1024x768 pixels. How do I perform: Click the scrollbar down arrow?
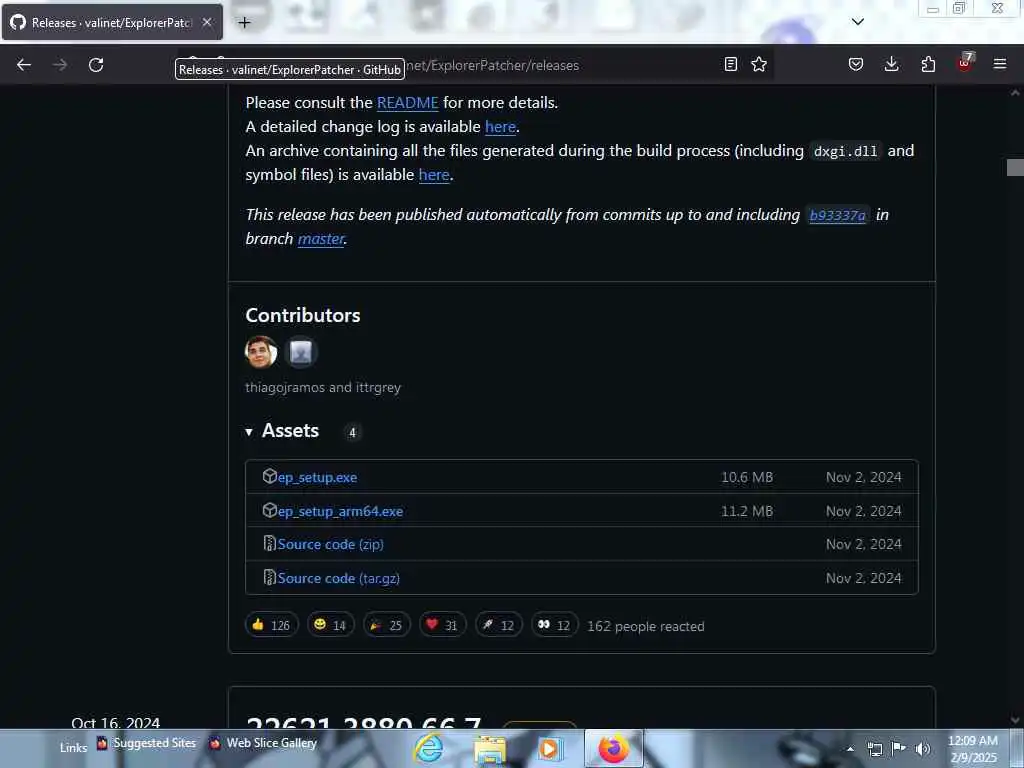(1015, 720)
